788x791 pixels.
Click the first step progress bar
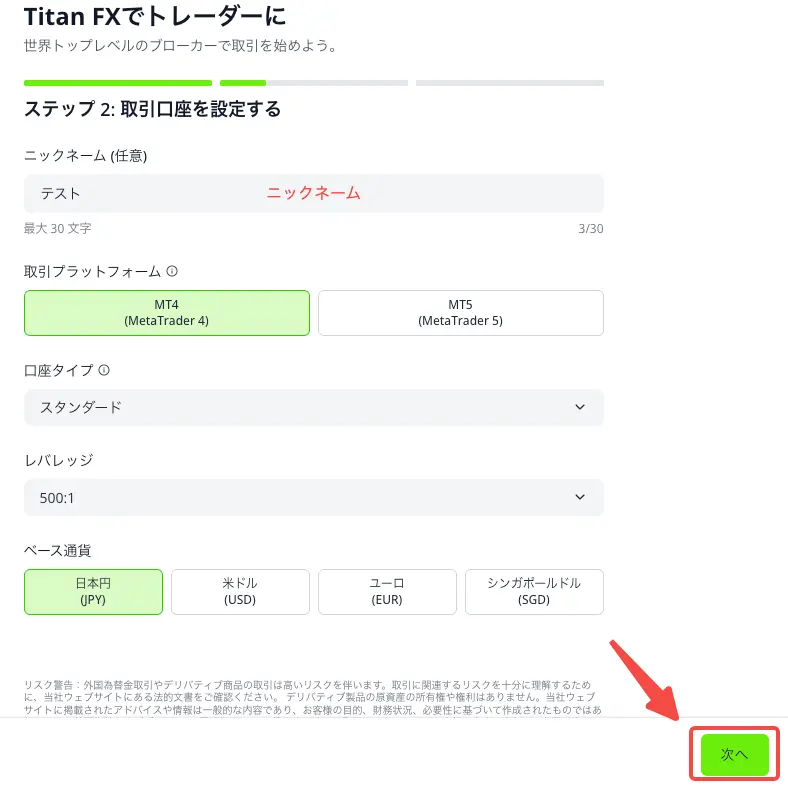click(118, 83)
